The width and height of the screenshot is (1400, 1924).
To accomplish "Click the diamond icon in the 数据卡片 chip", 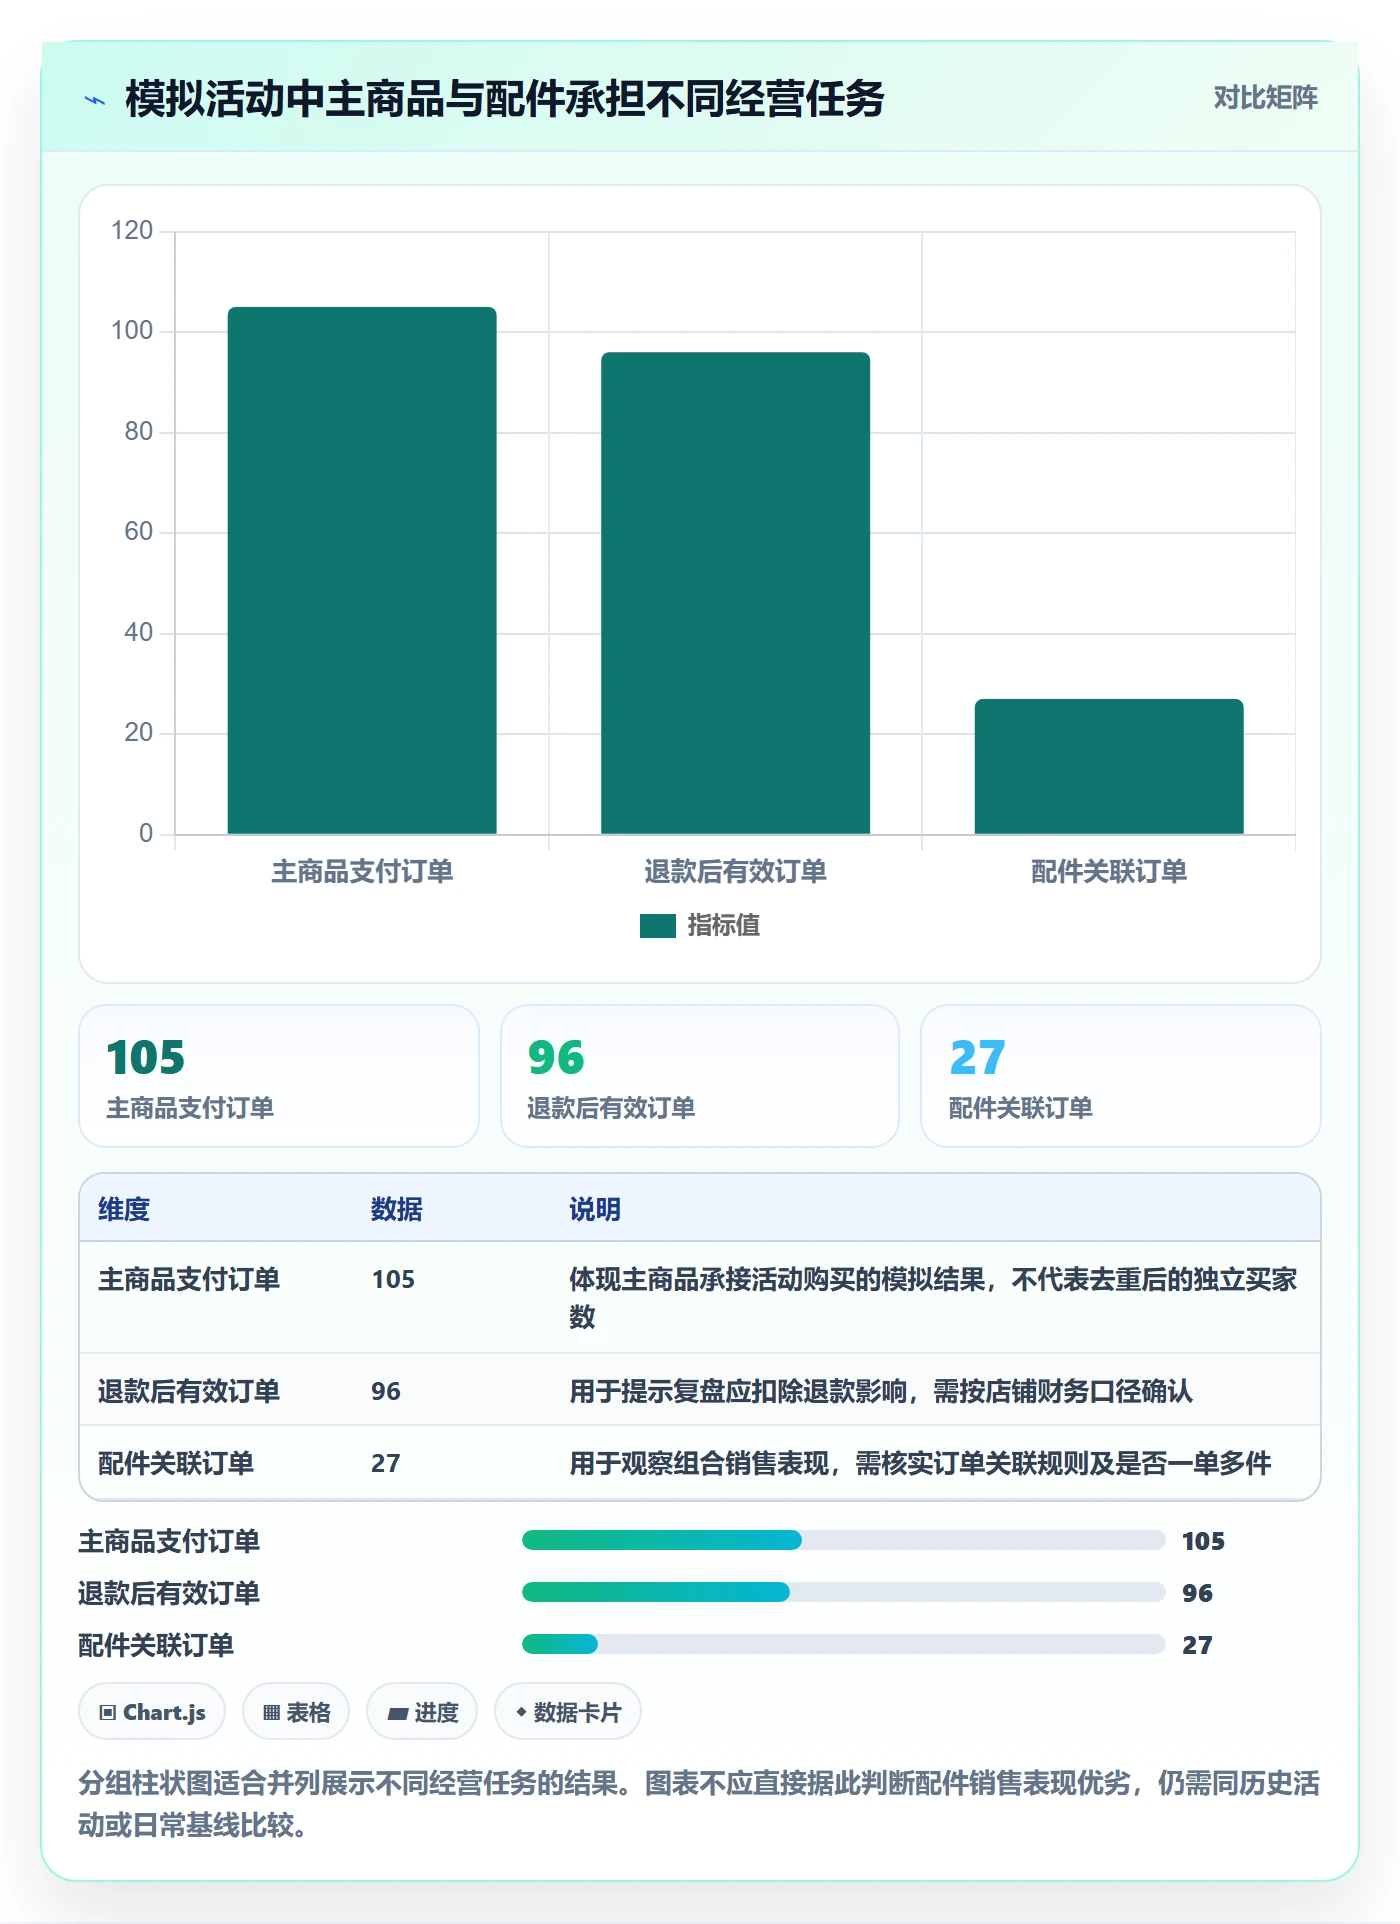I will click(x=521, y=1713).
